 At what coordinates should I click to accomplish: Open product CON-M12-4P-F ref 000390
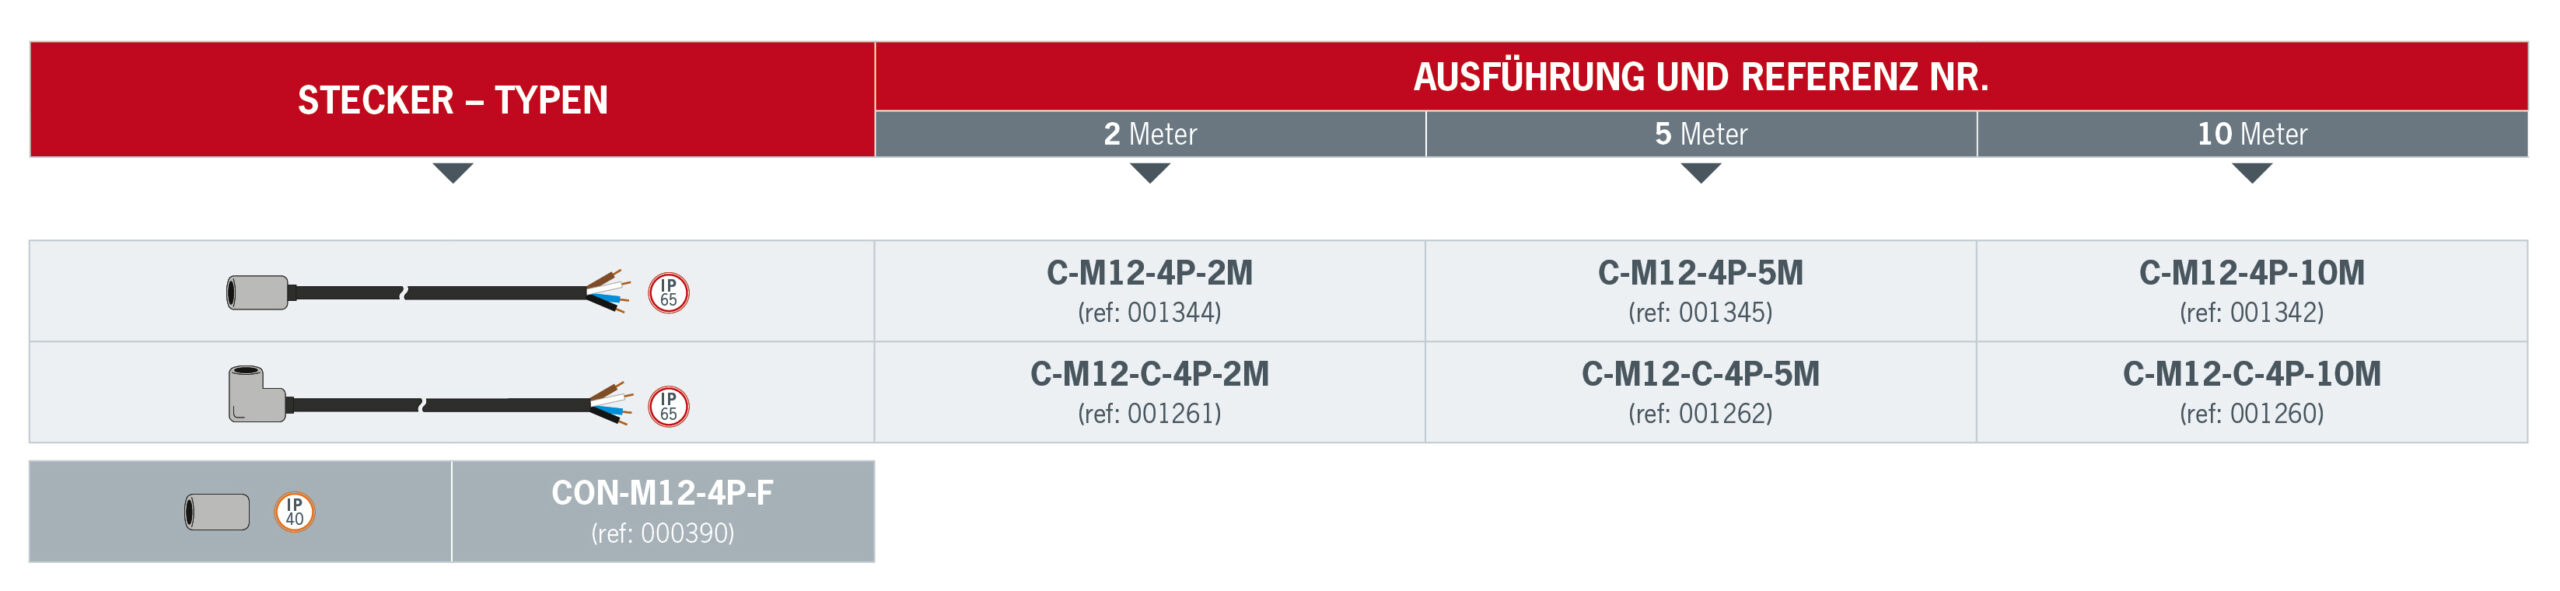pyautogui.click(x=663, y=511)
